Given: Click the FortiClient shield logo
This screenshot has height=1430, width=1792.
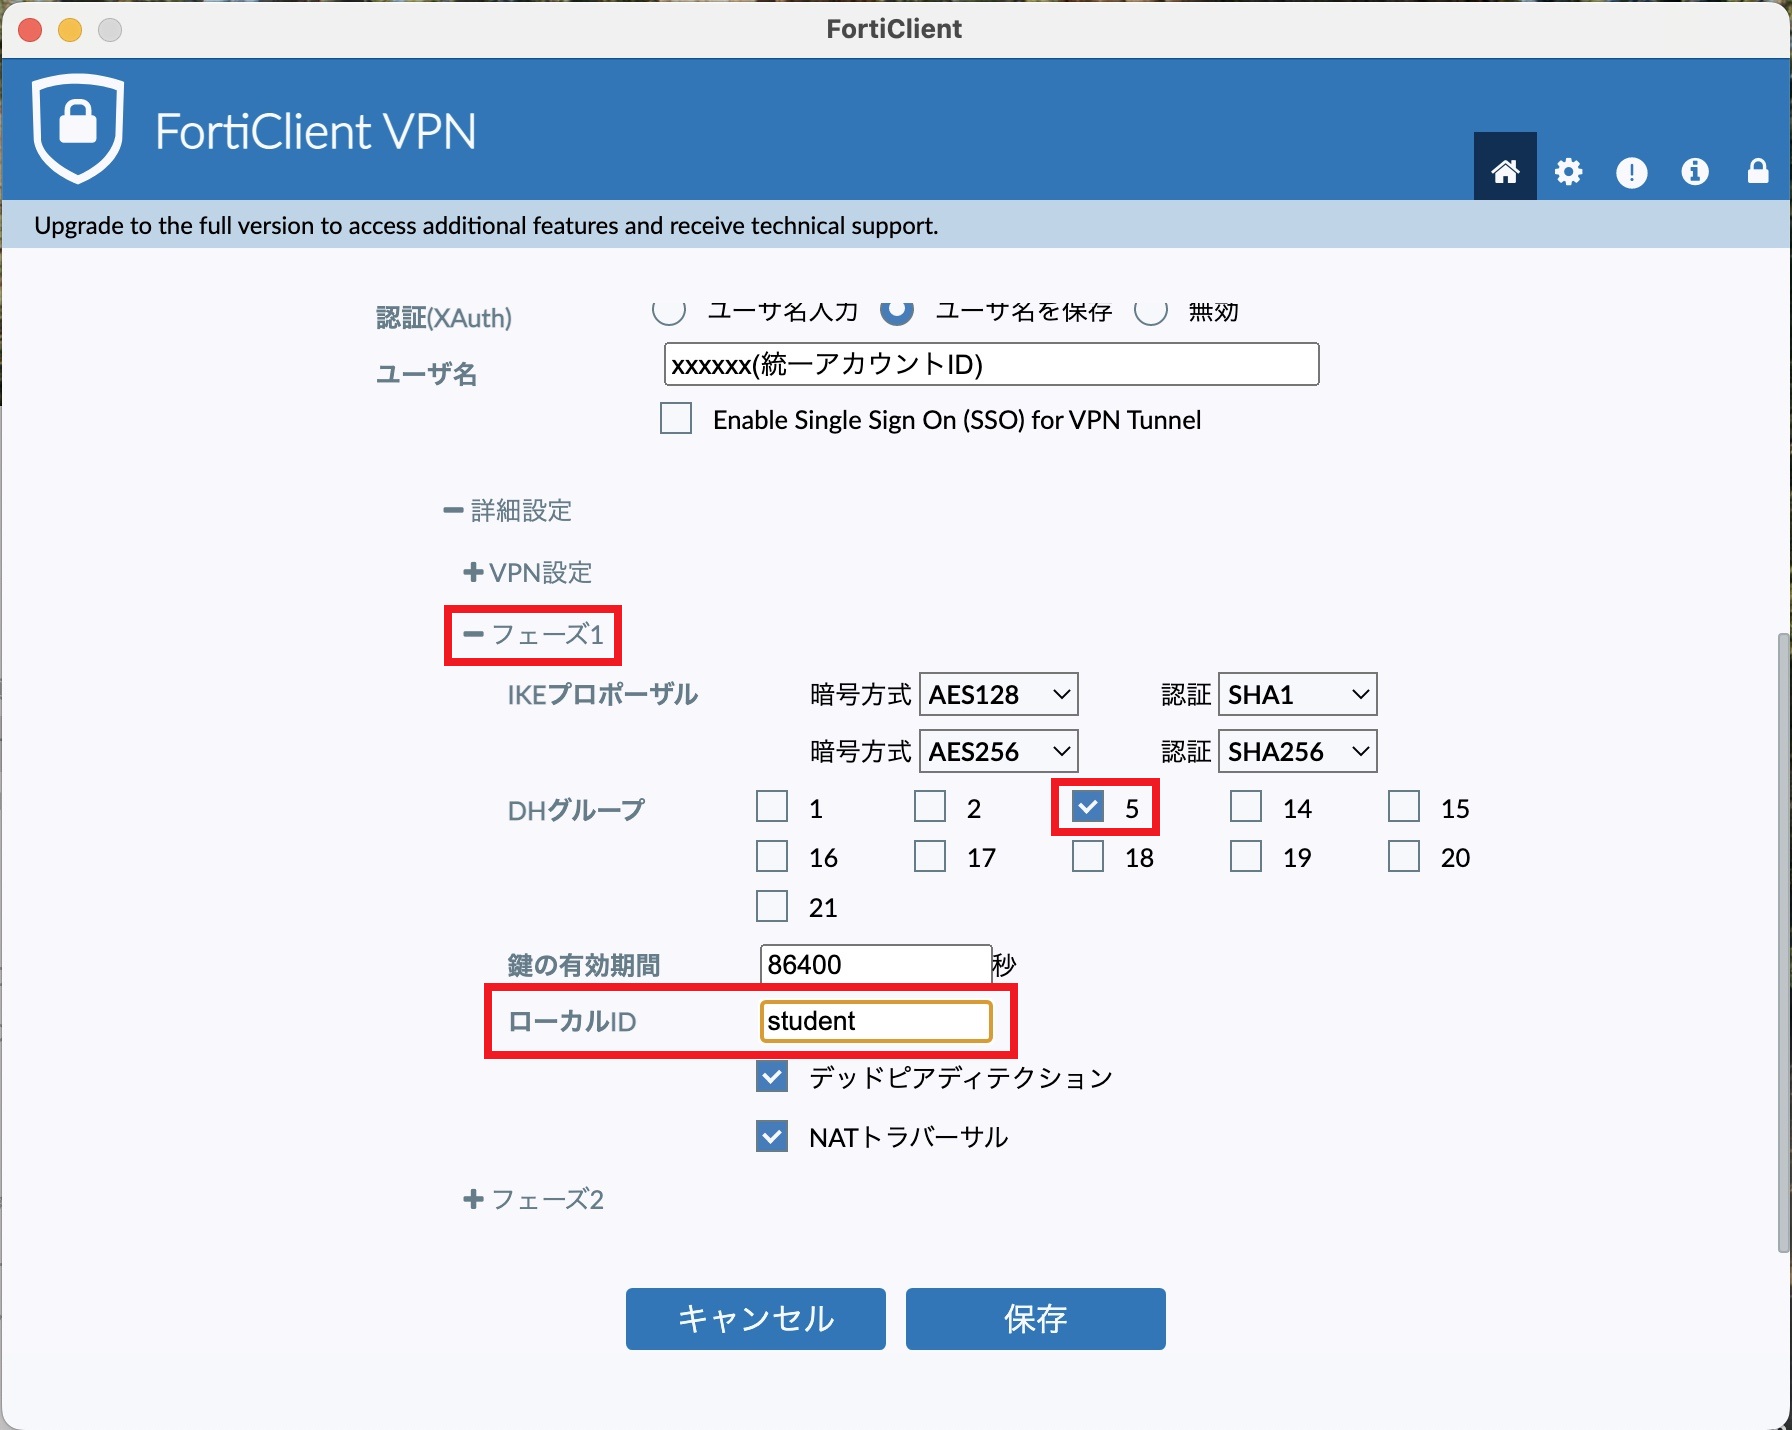Looking at the screenshot, I should [x=78, y=128].
